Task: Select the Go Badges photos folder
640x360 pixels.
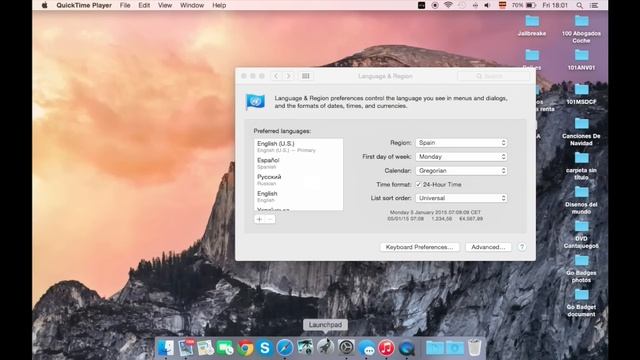Action: tap(581, 269)
